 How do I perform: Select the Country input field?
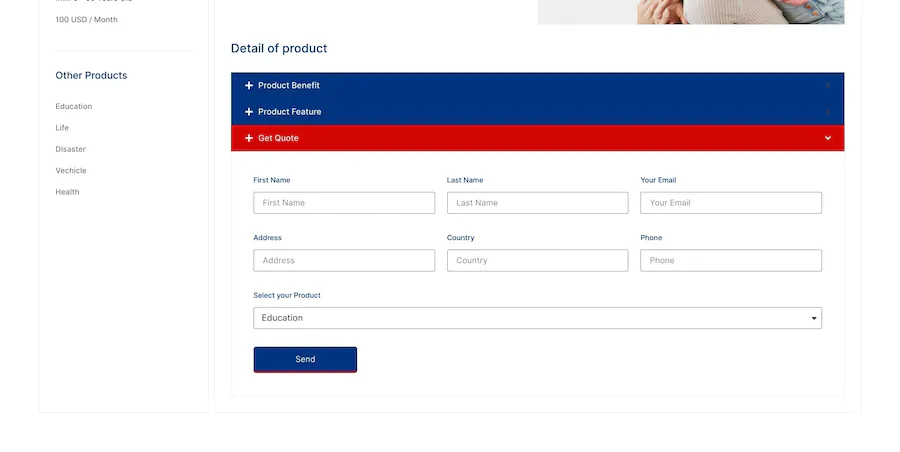click(537, 261)
